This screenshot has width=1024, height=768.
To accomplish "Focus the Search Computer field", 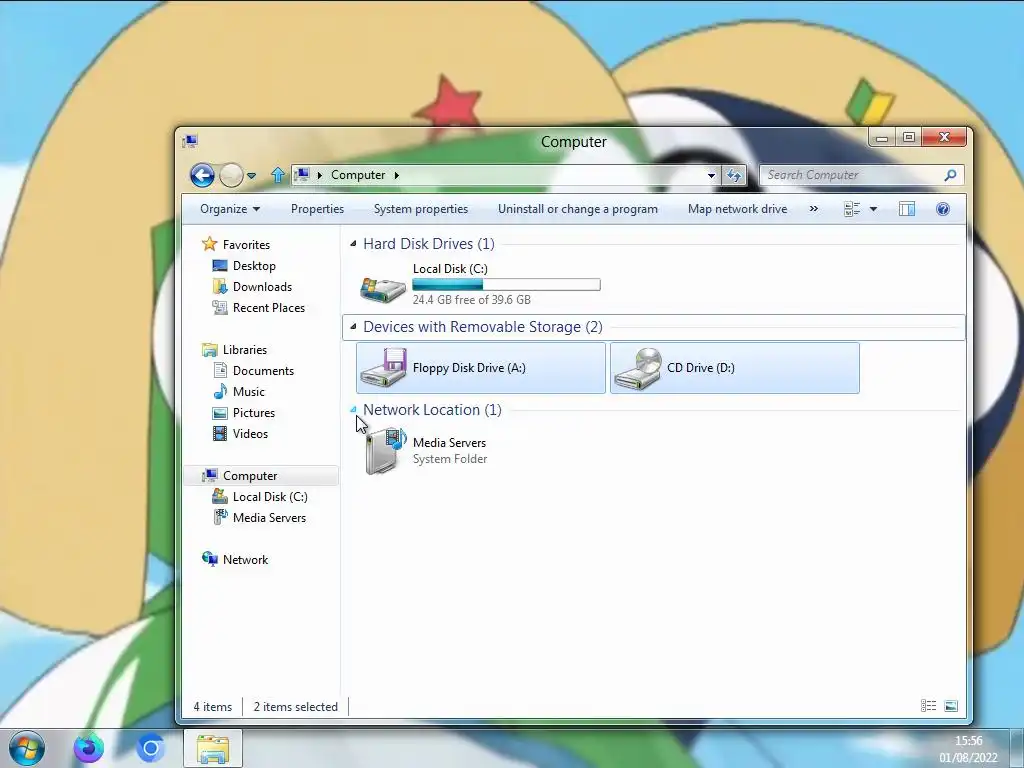I will pyautogui.click(x=852, y=175).
